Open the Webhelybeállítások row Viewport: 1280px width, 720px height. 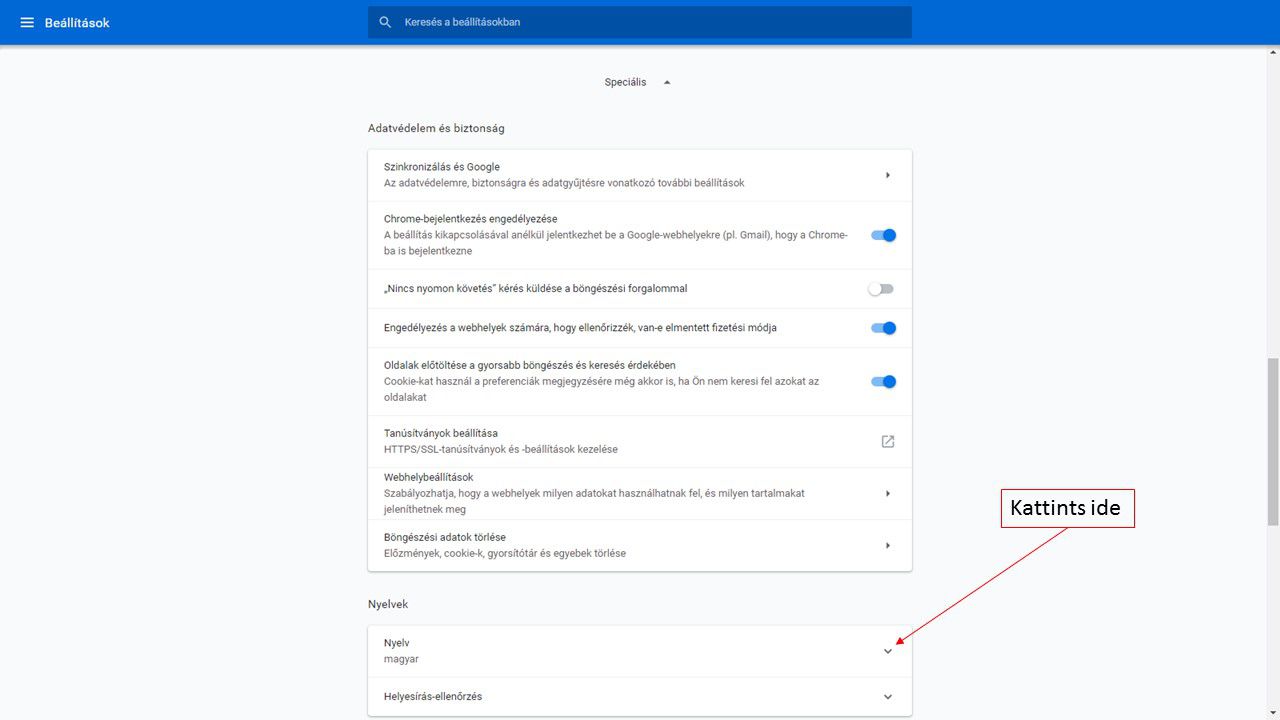(600, 493)
